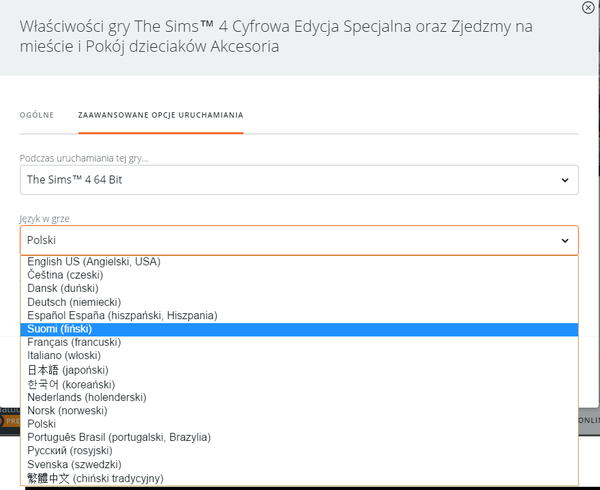Click chevron on Polski language dropdown

pyautogui.click(x=565, y=241)
